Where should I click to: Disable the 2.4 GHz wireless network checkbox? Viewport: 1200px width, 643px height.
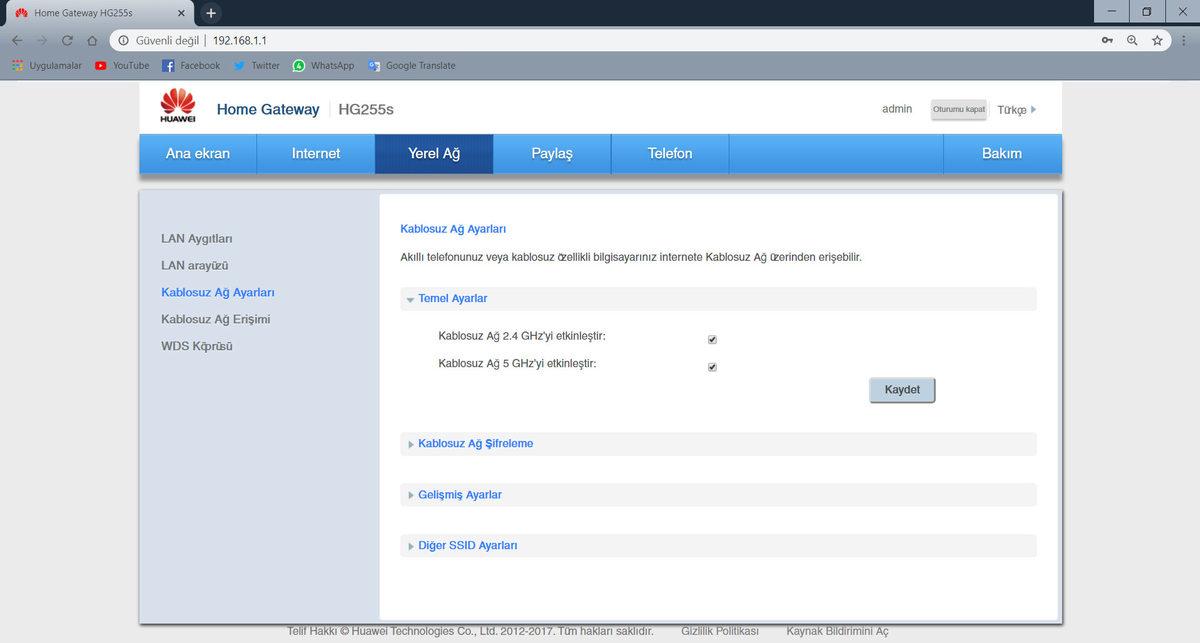[x=712, y=340]
